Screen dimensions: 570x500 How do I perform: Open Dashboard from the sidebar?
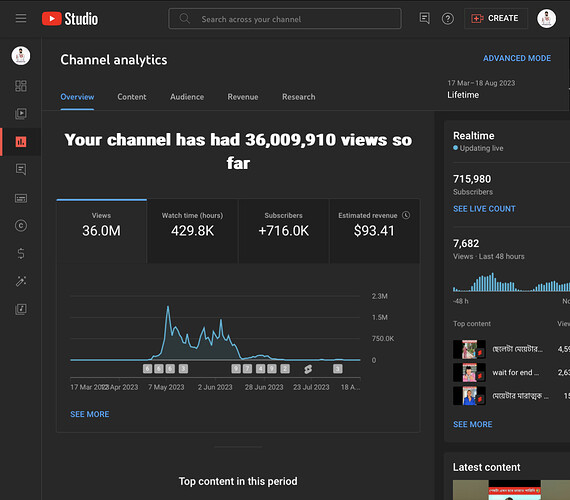point(21,86)
